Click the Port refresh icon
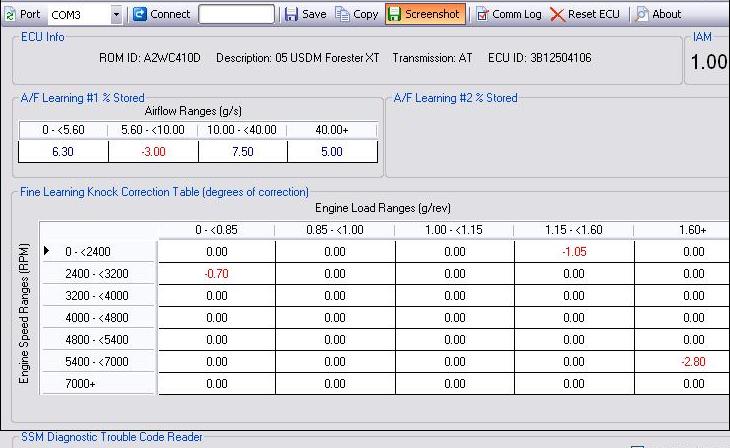Image resolution: width=730 pixels, height=448 pixels. pos(11,14)
